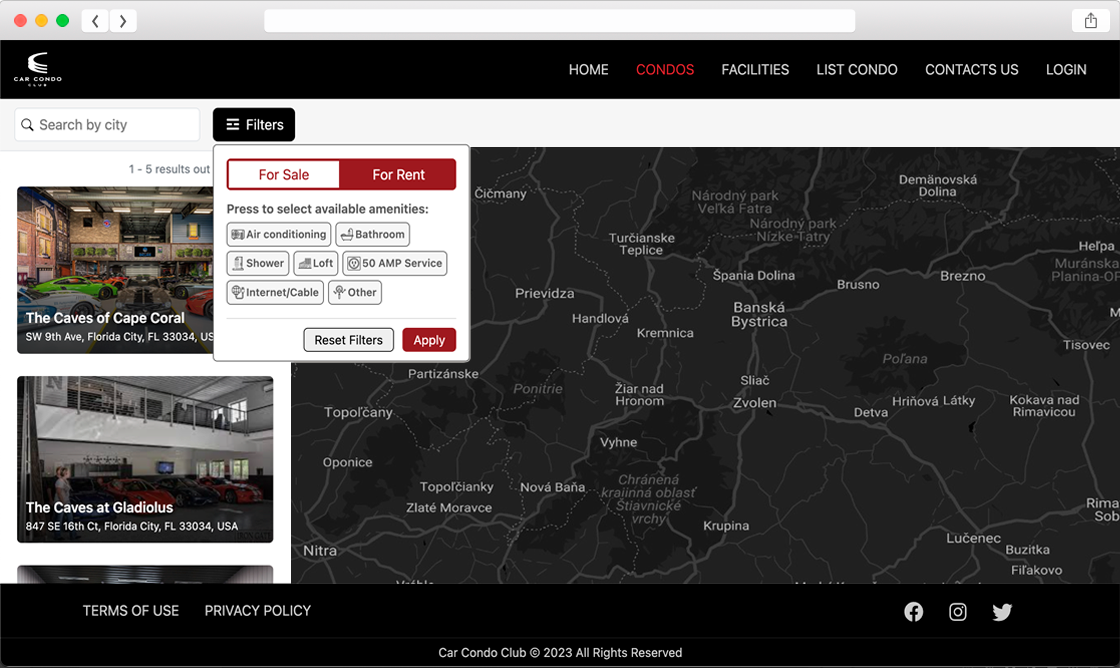
Task: Select the For Sale option
Action: click(284, 175)
